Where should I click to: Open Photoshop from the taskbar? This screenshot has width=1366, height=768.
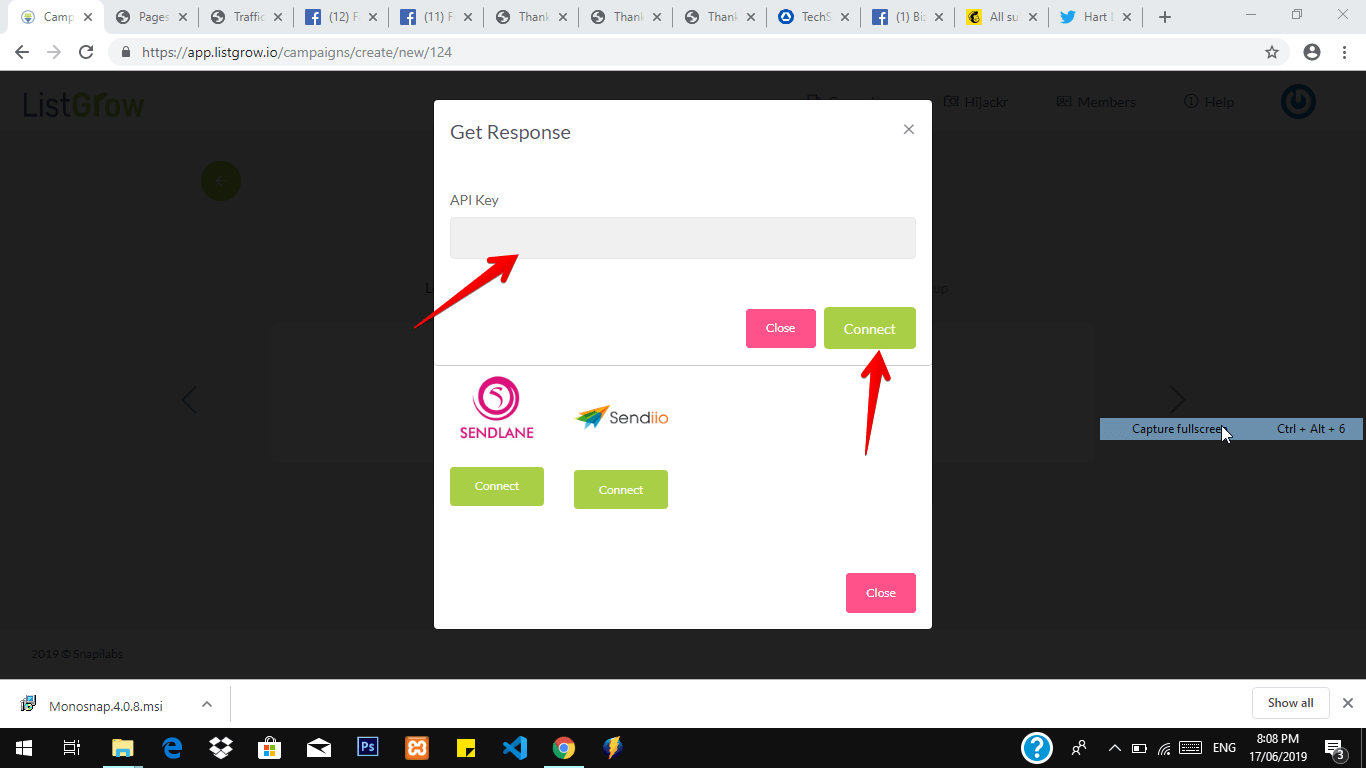pos(368,748)
